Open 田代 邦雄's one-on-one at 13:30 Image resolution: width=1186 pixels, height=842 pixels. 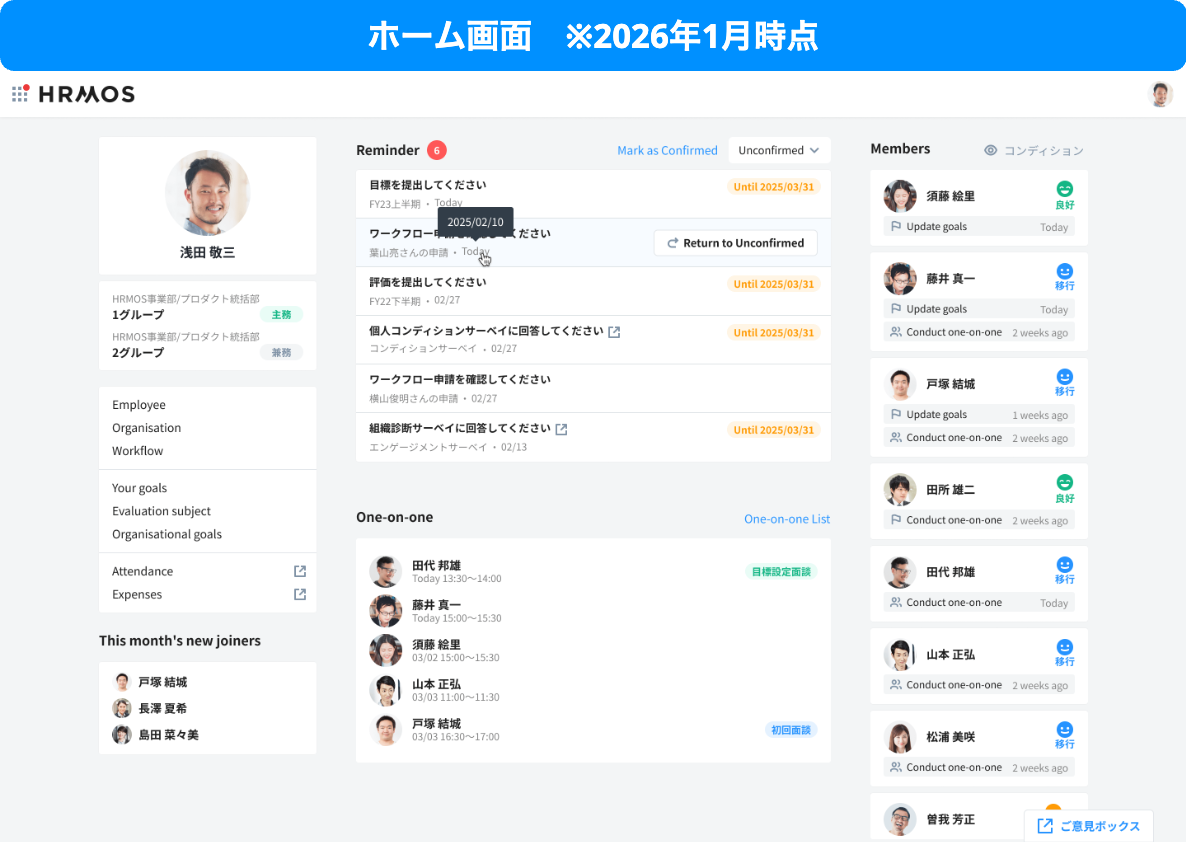(x=456, y=572)
